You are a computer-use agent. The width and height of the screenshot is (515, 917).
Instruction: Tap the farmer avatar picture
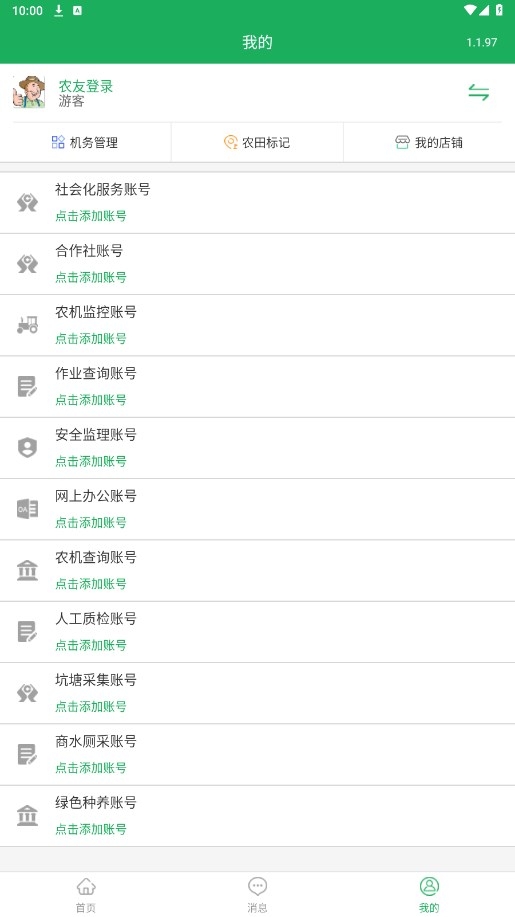(x=29, y=92)
